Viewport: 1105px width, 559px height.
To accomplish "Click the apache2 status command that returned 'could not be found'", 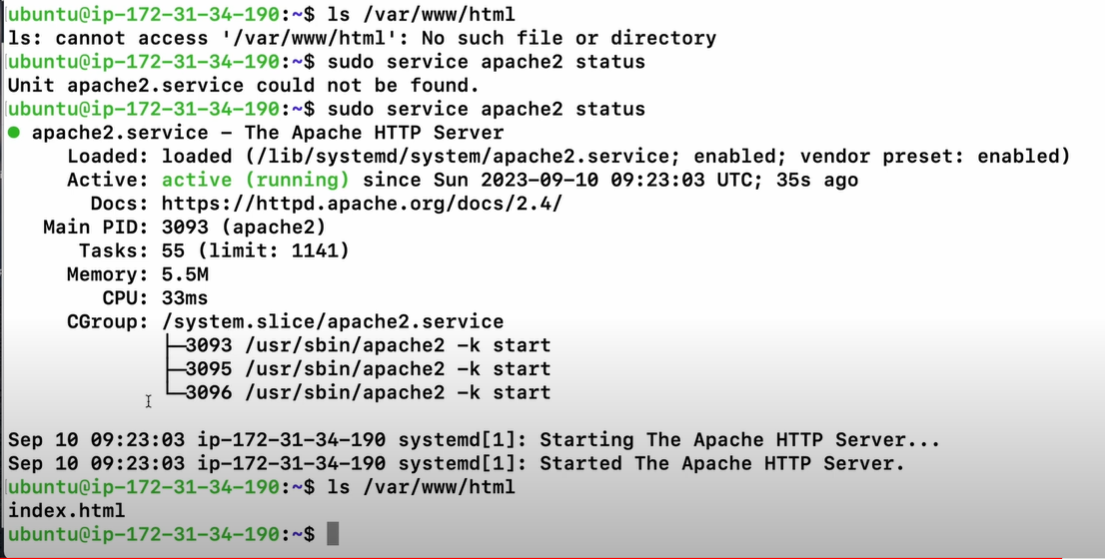I will [486, 61].
